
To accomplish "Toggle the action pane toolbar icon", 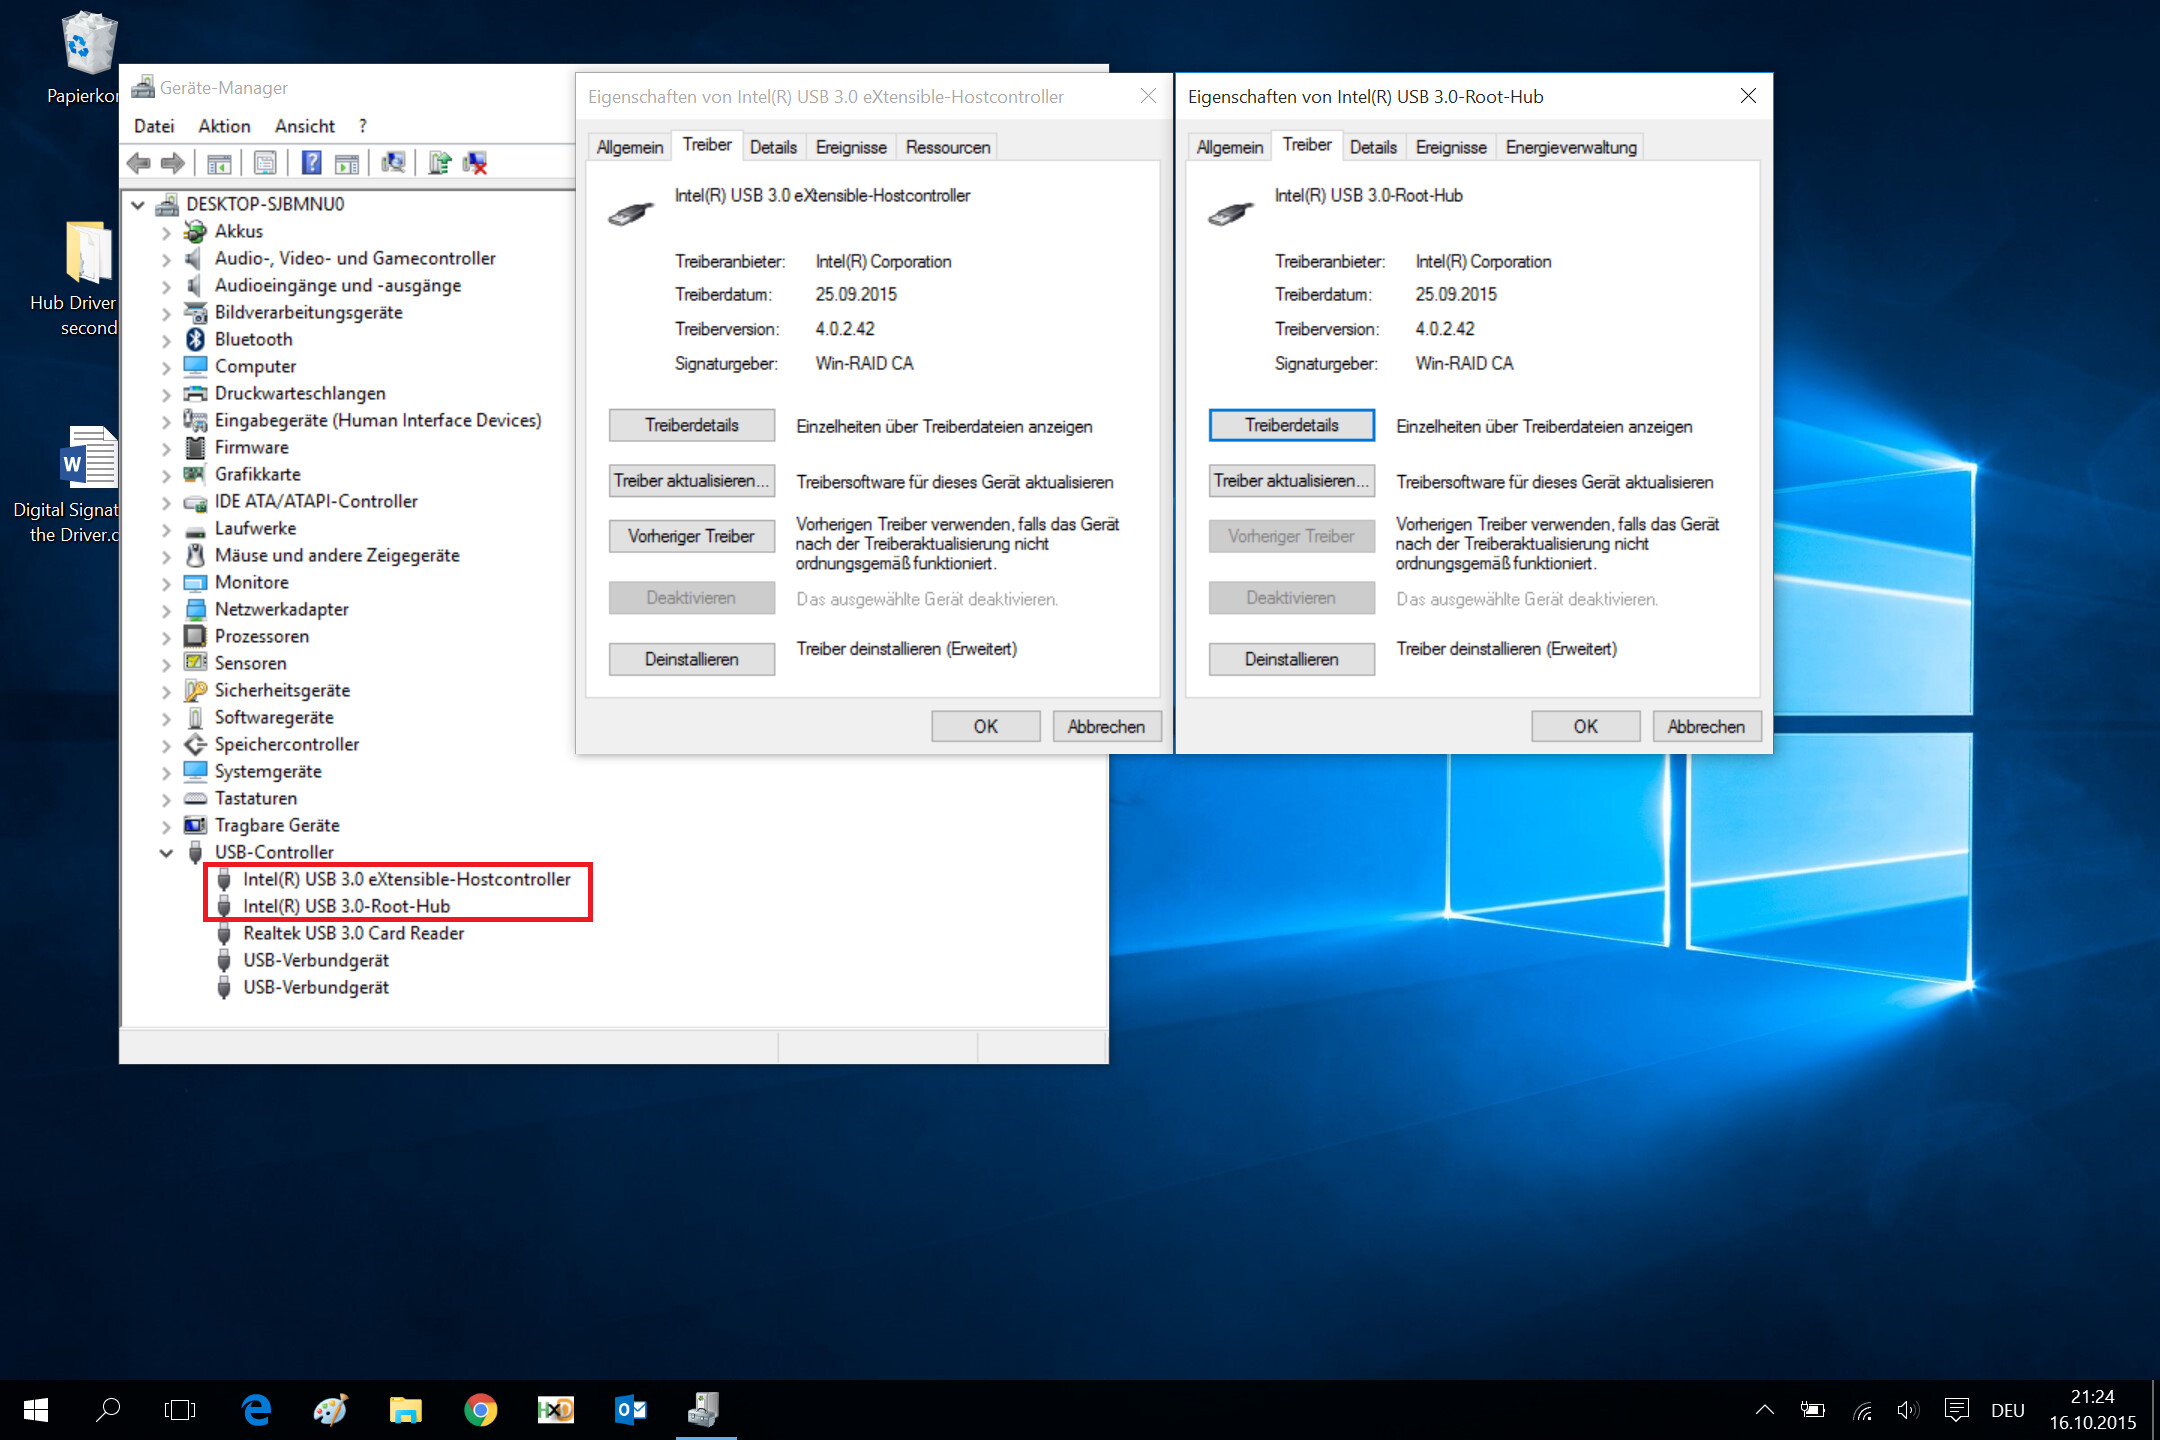I will click(x=347, y=163).
